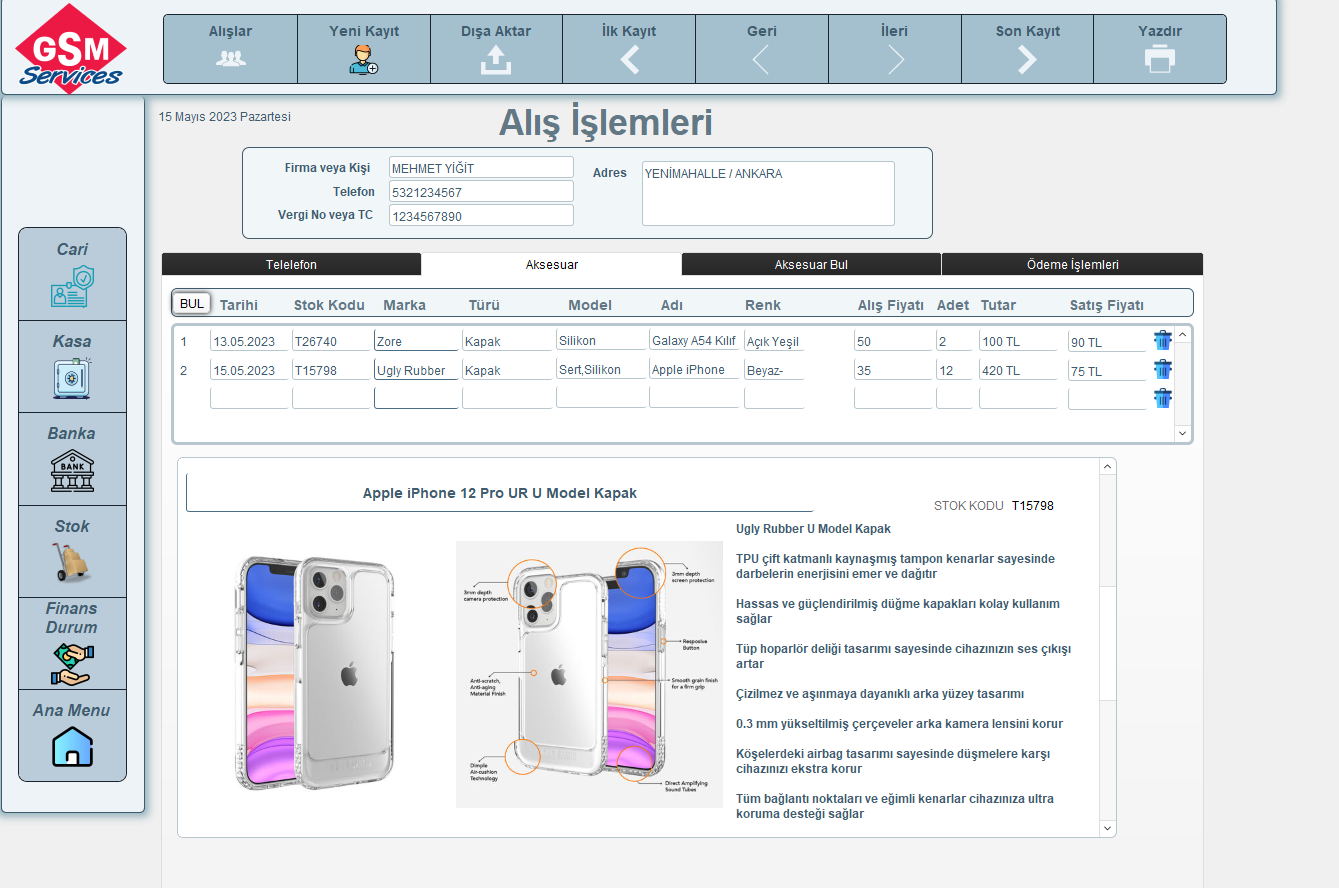The height and width of the screenshot is (888, 1339).
Task: Click the Apple iPhone name field
Action: coord(694,370)
